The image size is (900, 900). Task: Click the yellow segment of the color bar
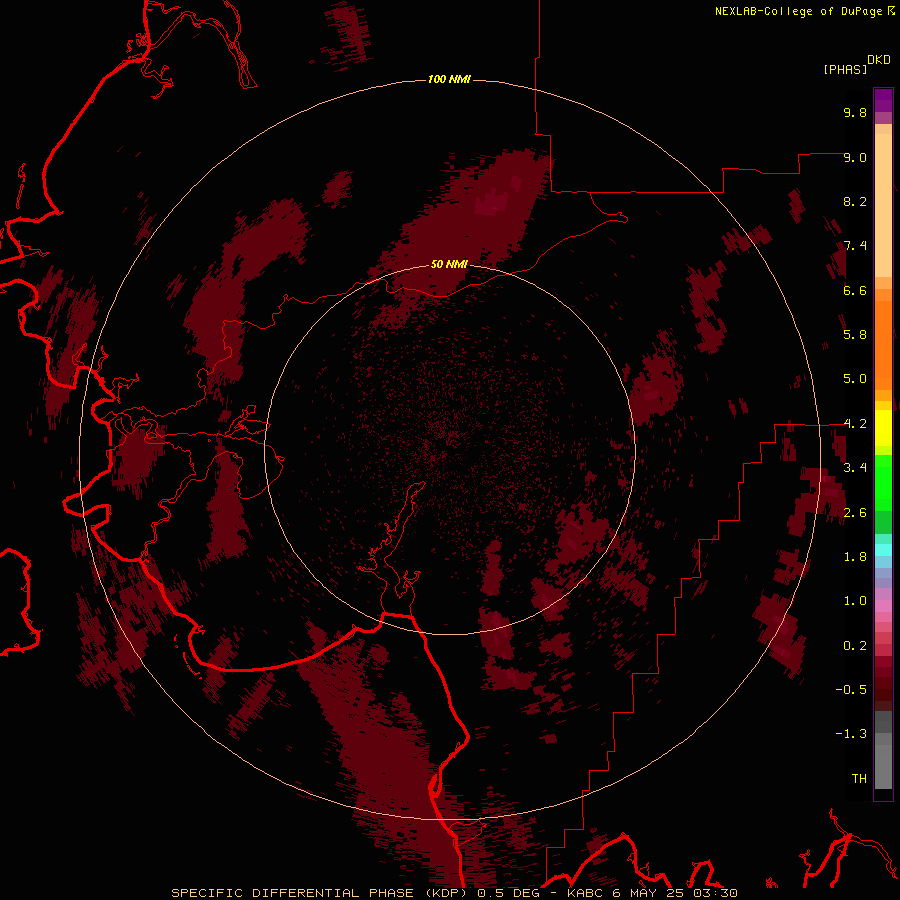(x=883, y=428)
